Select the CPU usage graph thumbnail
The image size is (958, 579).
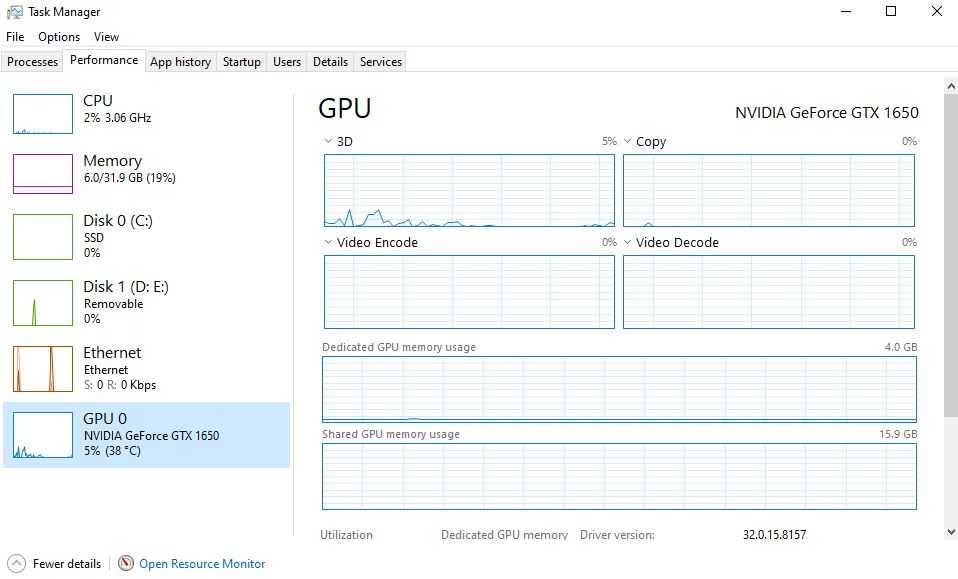tap(43, 114)
